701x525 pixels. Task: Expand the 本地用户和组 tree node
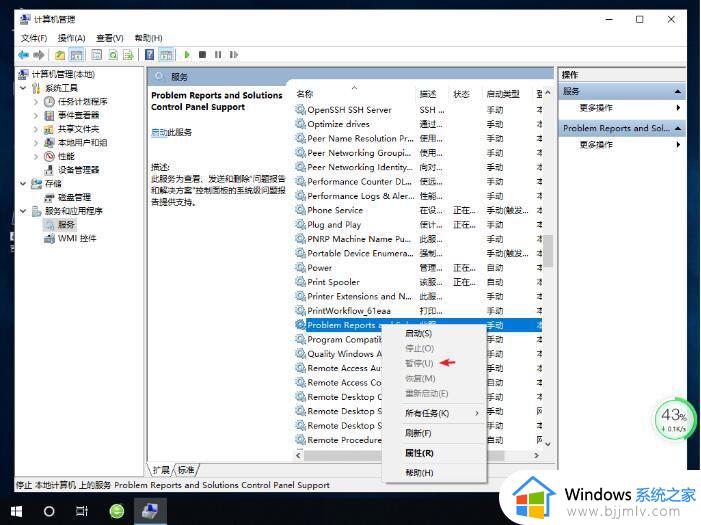(x=36, y=143)
